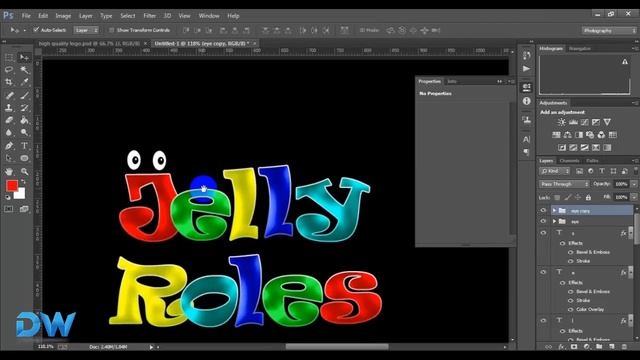640x360 pixels.
Task: Add a Brightness/Contrast adjustment
Action: (562, 122)
